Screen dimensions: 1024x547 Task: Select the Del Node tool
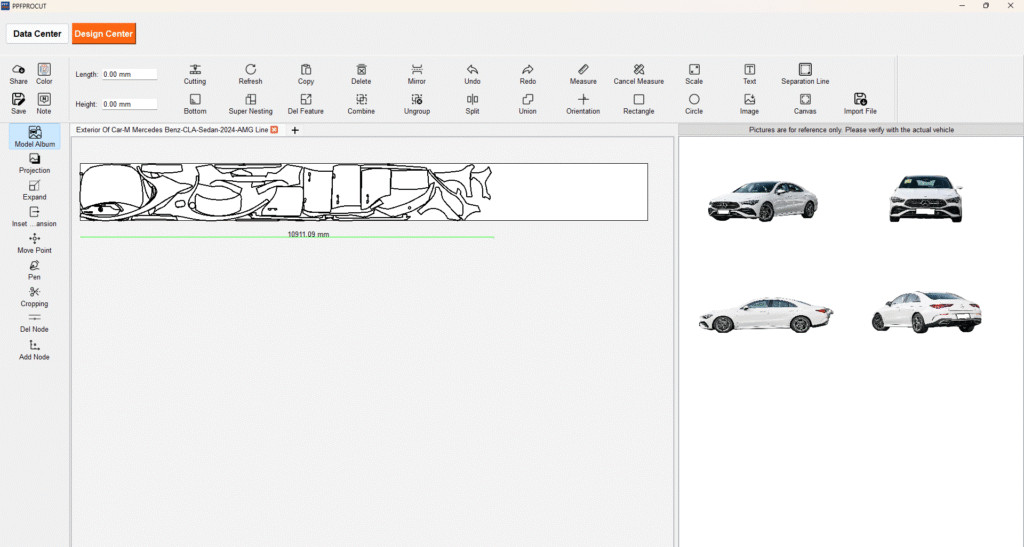coord(34,318)
